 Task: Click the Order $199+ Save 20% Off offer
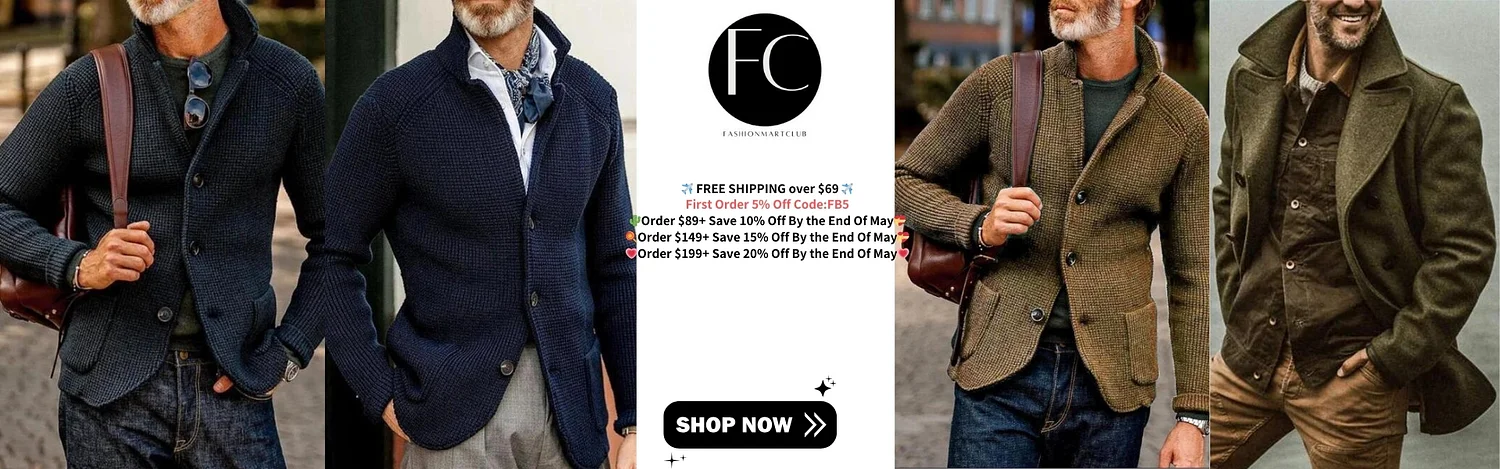[767, 253]
